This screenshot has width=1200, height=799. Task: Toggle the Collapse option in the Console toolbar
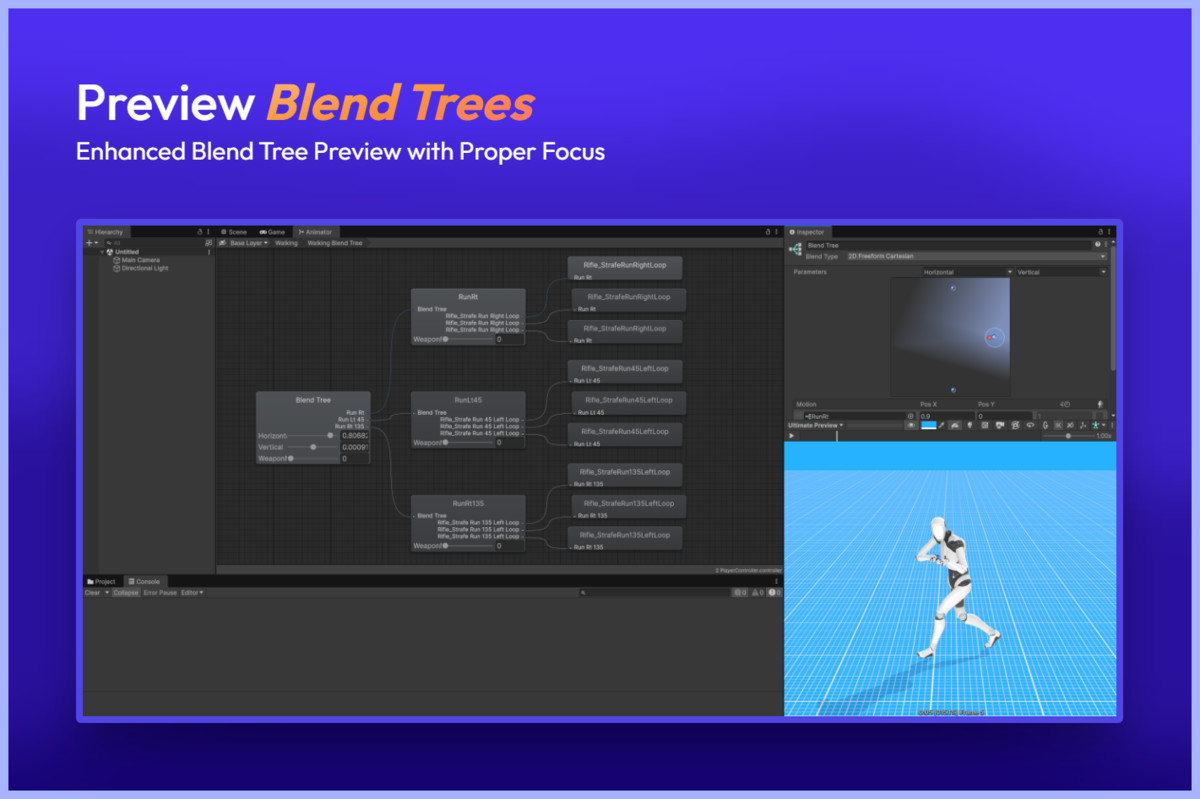click(x=127, y=592)
